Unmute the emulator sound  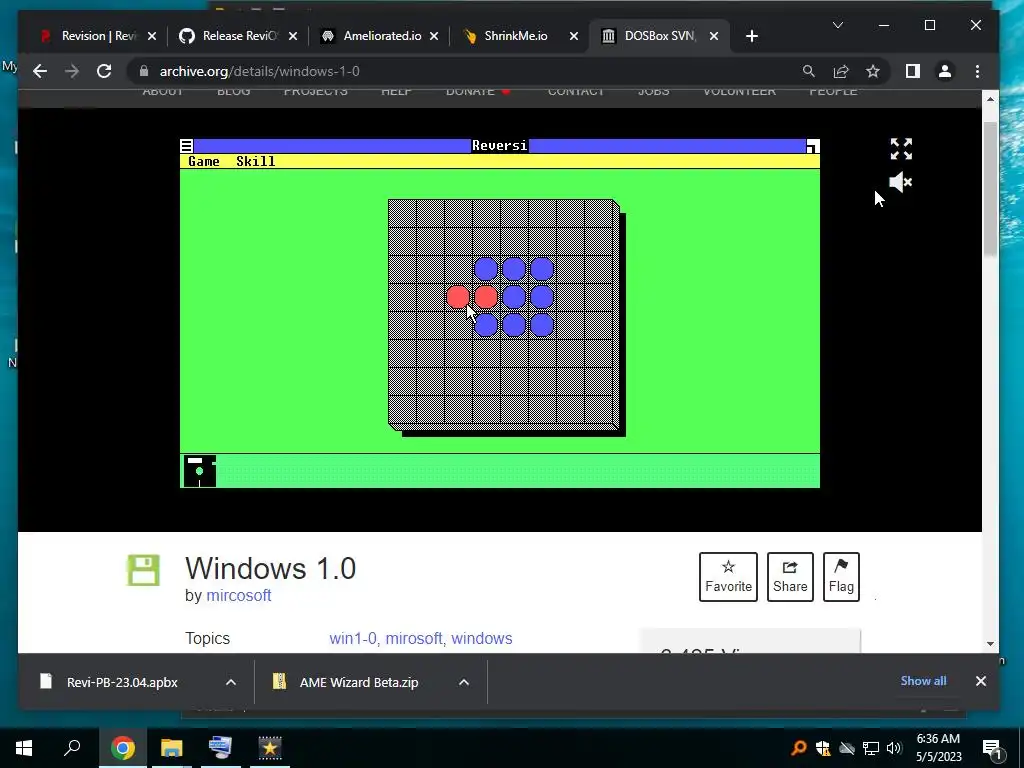901,182
